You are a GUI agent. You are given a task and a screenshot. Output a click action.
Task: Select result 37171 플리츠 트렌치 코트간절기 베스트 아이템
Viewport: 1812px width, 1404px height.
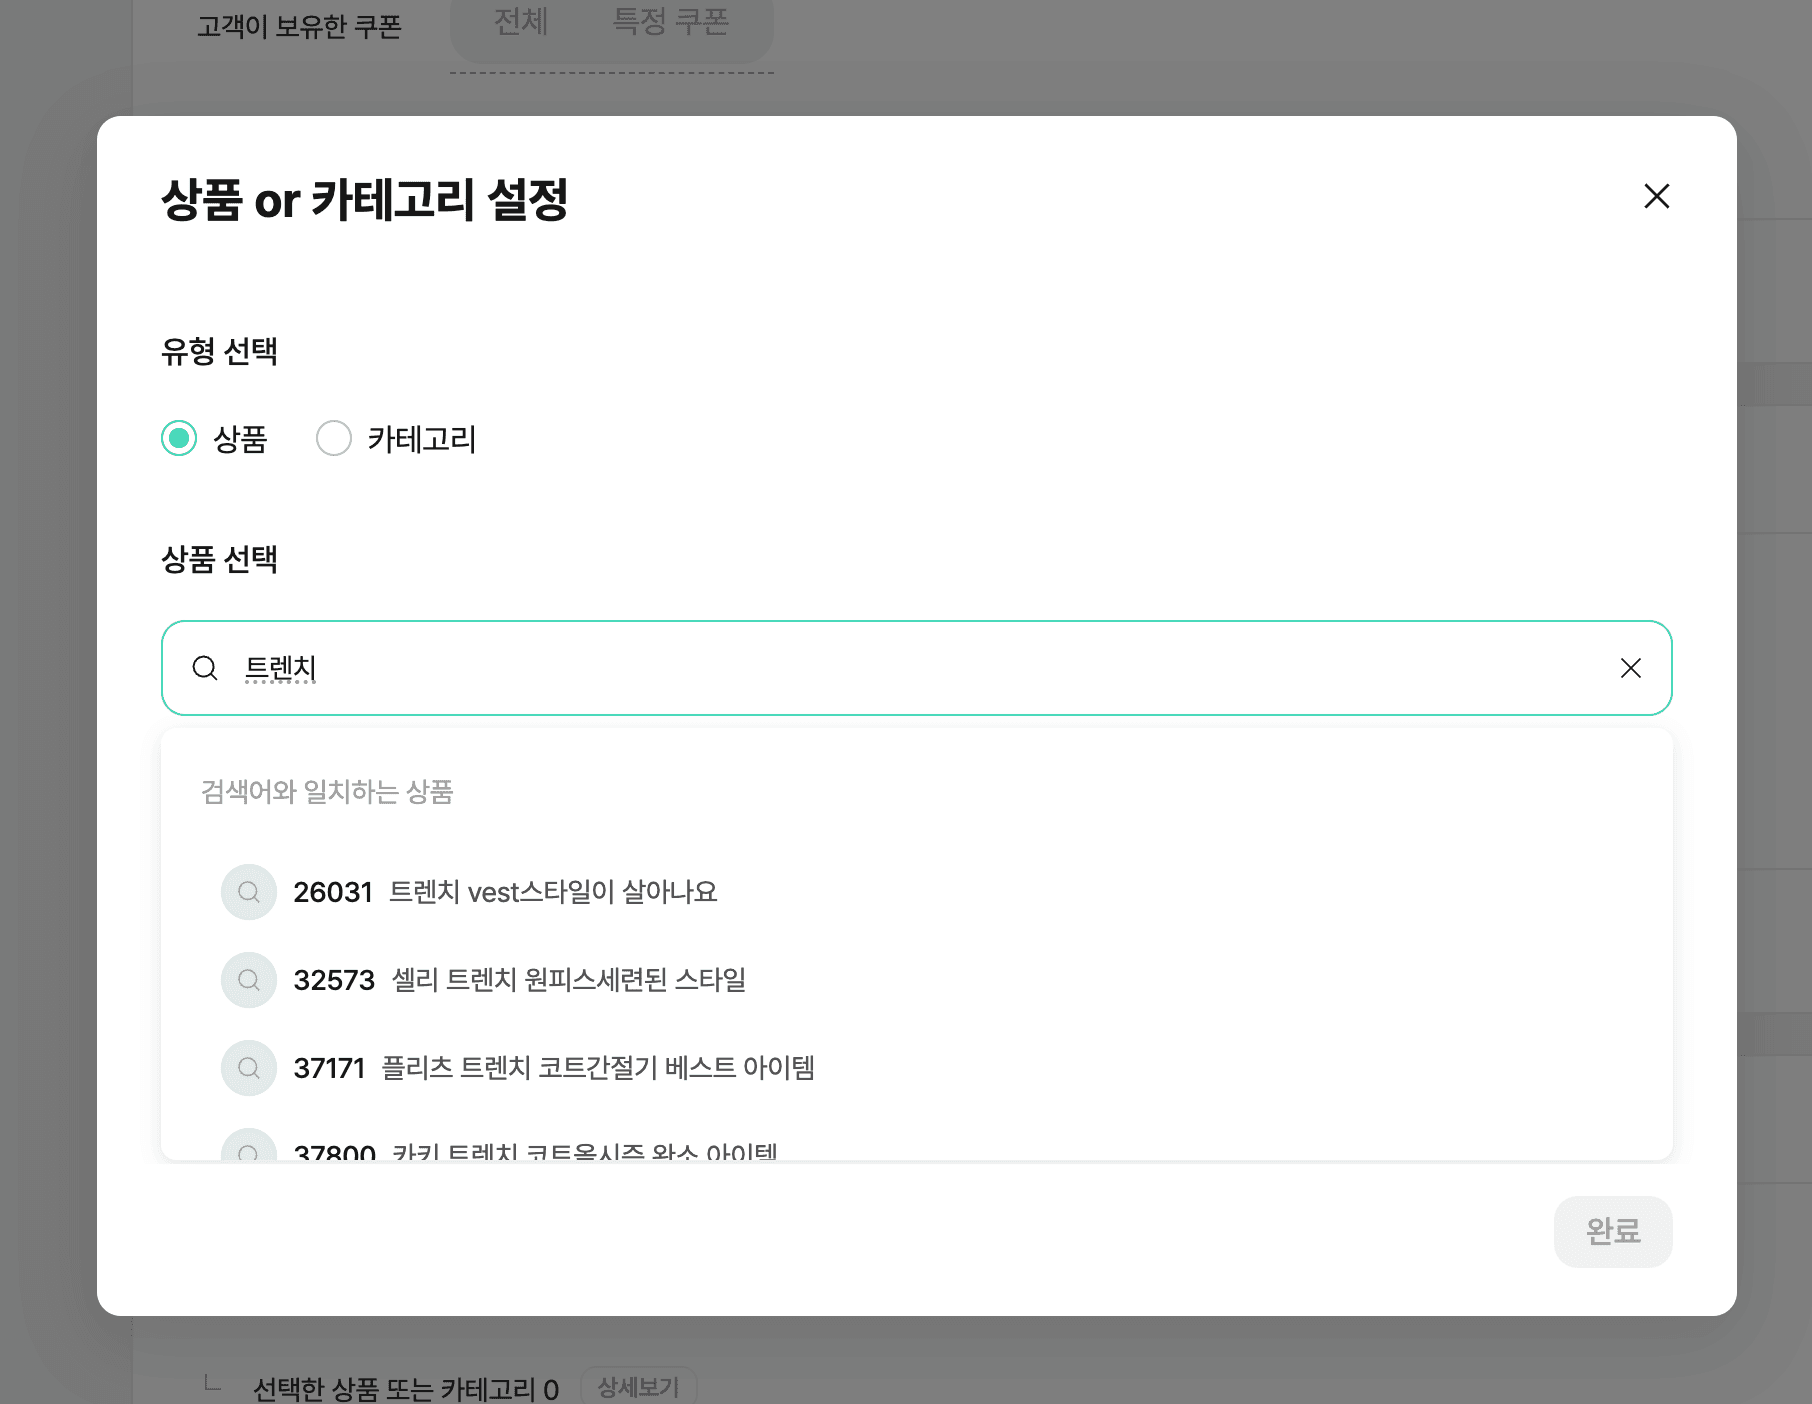[x=554, y=1068]
